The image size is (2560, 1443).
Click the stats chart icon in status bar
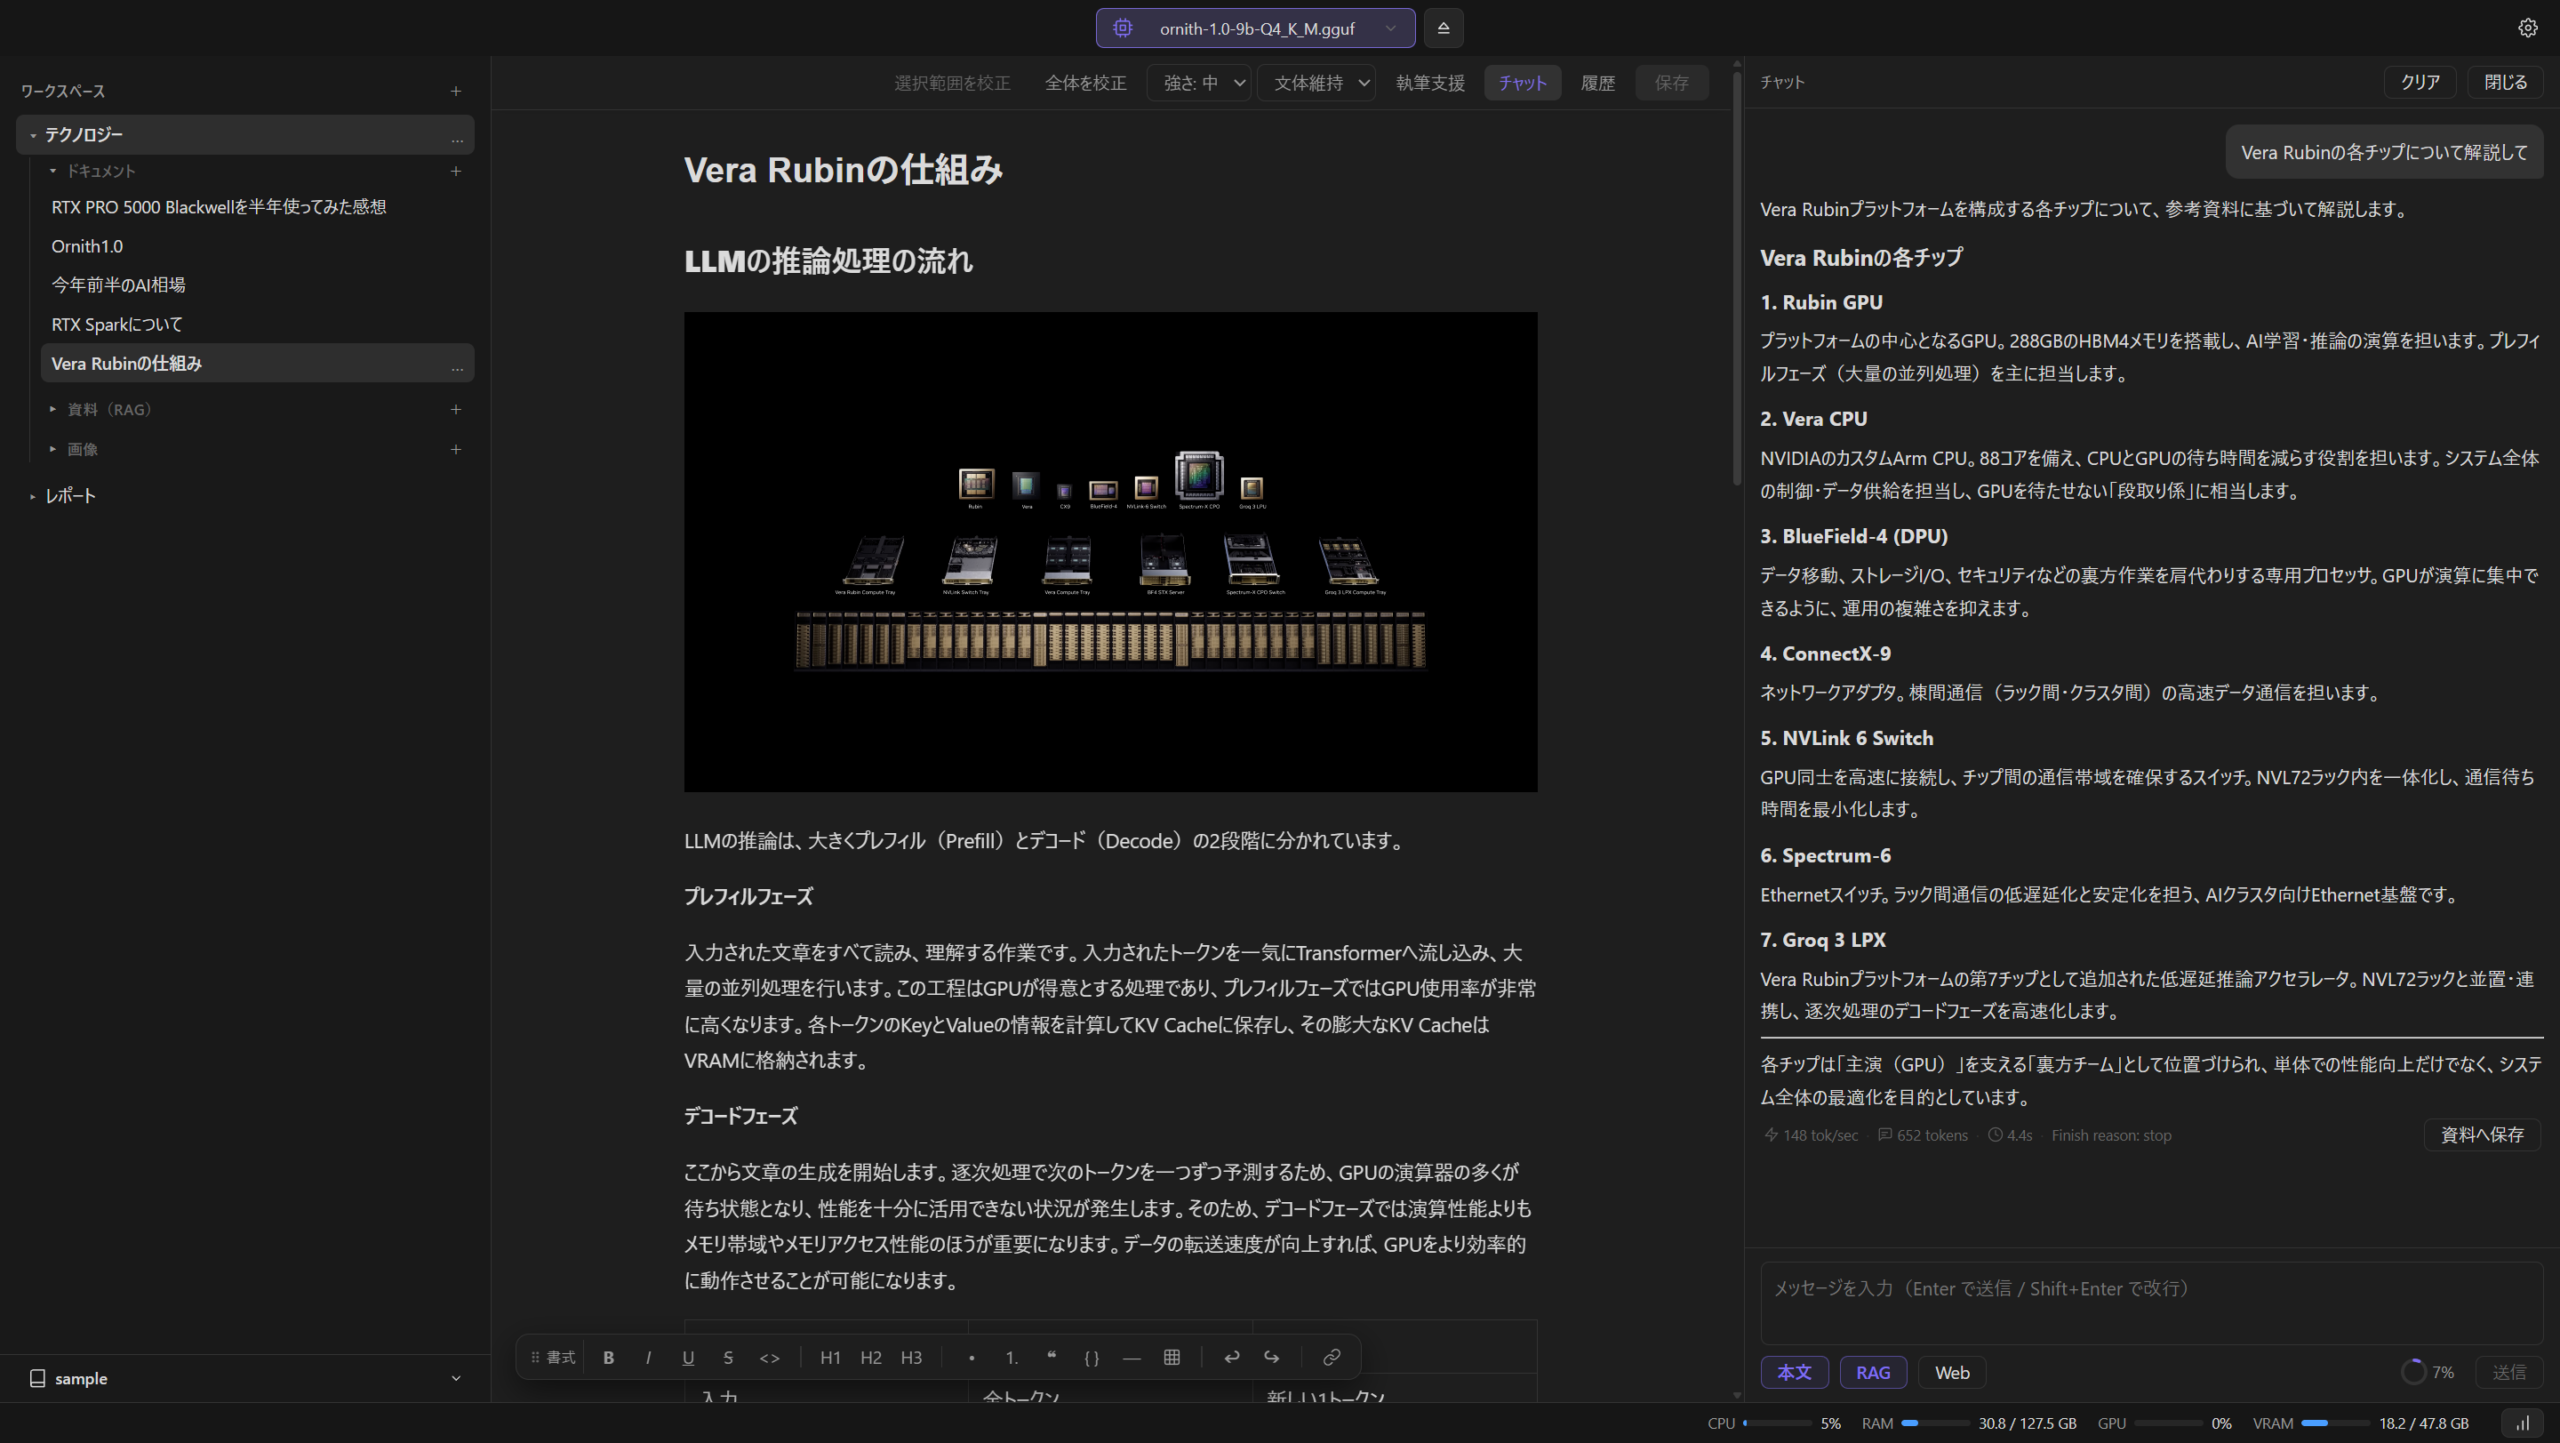[x=2523, y=1423]
